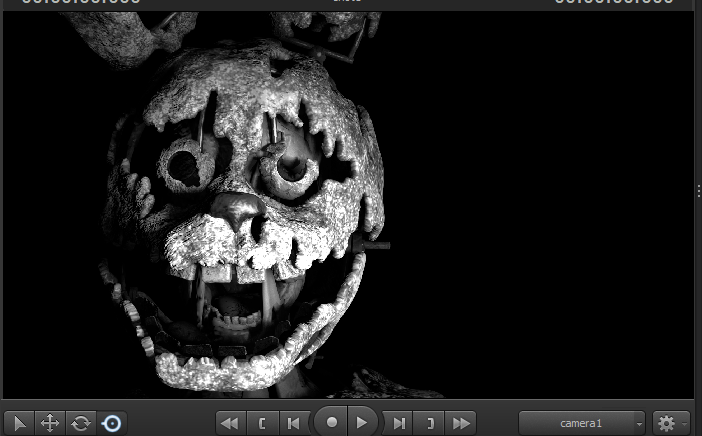Step to the next frame
This screenshot has width=702, height=436.
[398, 423]
